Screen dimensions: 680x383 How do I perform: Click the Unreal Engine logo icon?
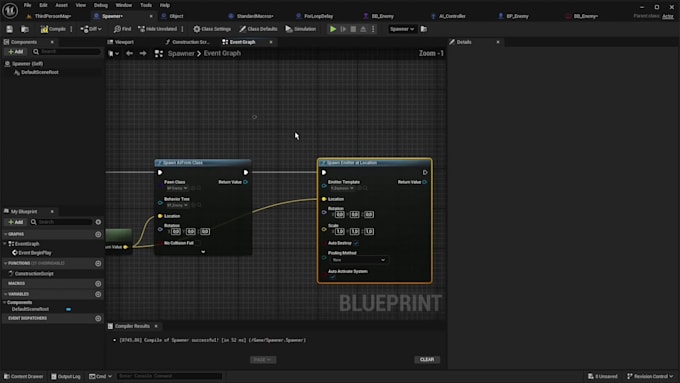click(10, 10)
